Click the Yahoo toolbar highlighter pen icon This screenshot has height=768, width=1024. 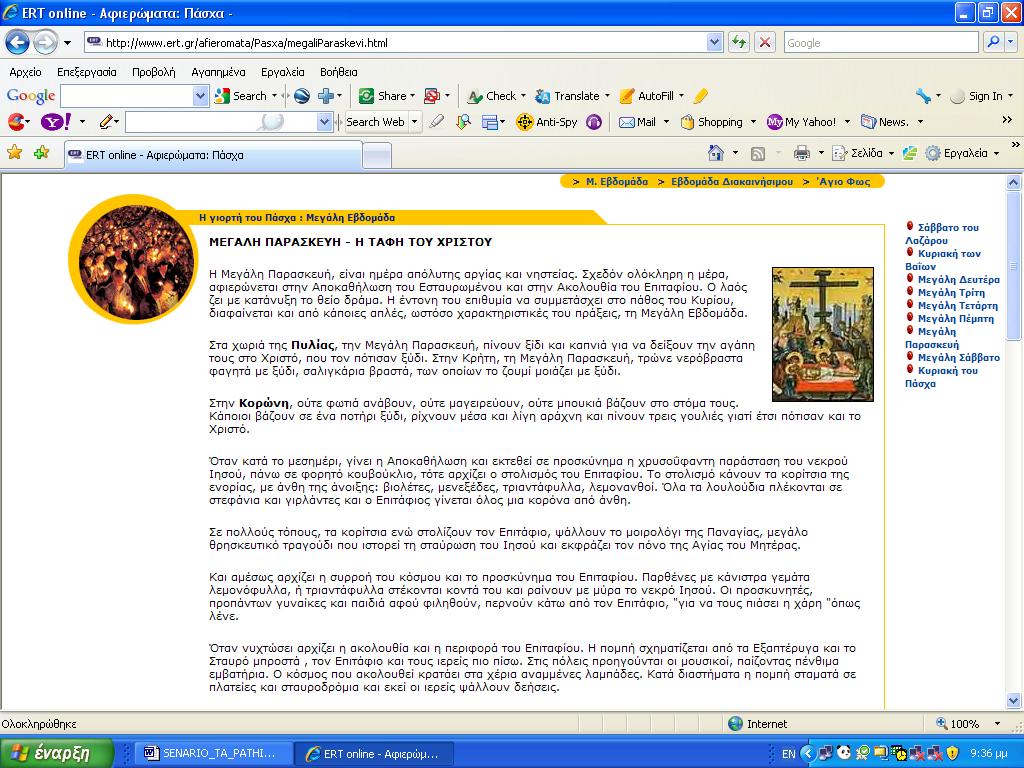coord(437,121)
